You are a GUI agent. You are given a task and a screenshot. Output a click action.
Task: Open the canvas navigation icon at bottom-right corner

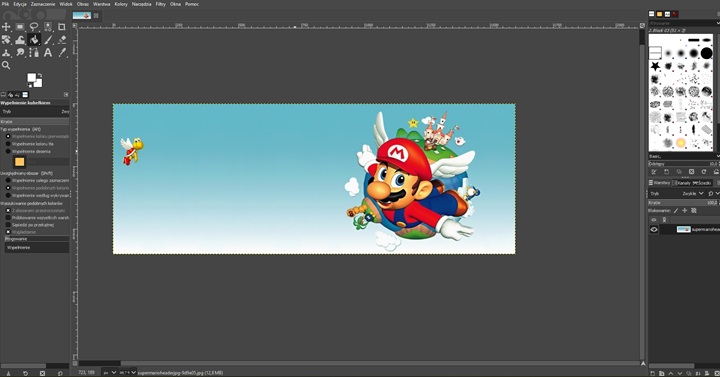tap(643, 363)
